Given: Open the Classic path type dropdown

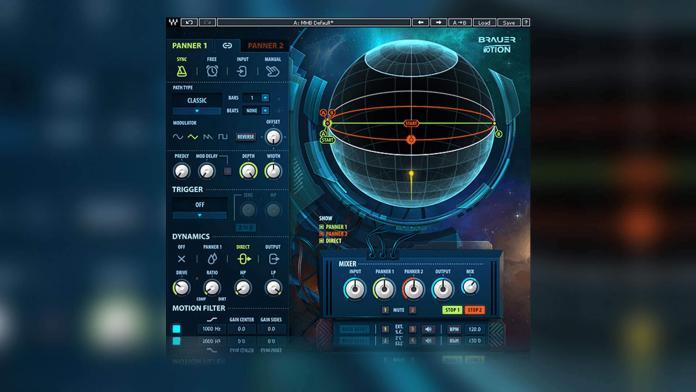Looking at the screenshot, I should 197,104.
